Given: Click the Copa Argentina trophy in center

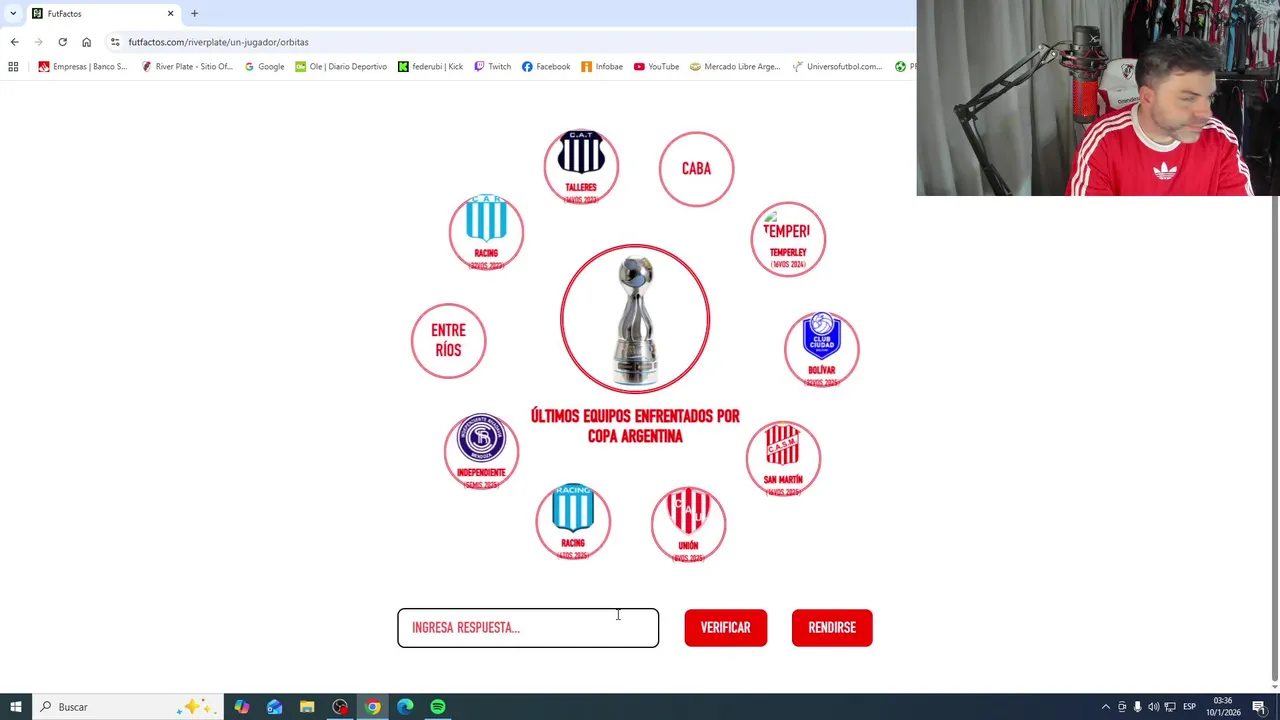Looking at the screenshot, I should point(635,319).
